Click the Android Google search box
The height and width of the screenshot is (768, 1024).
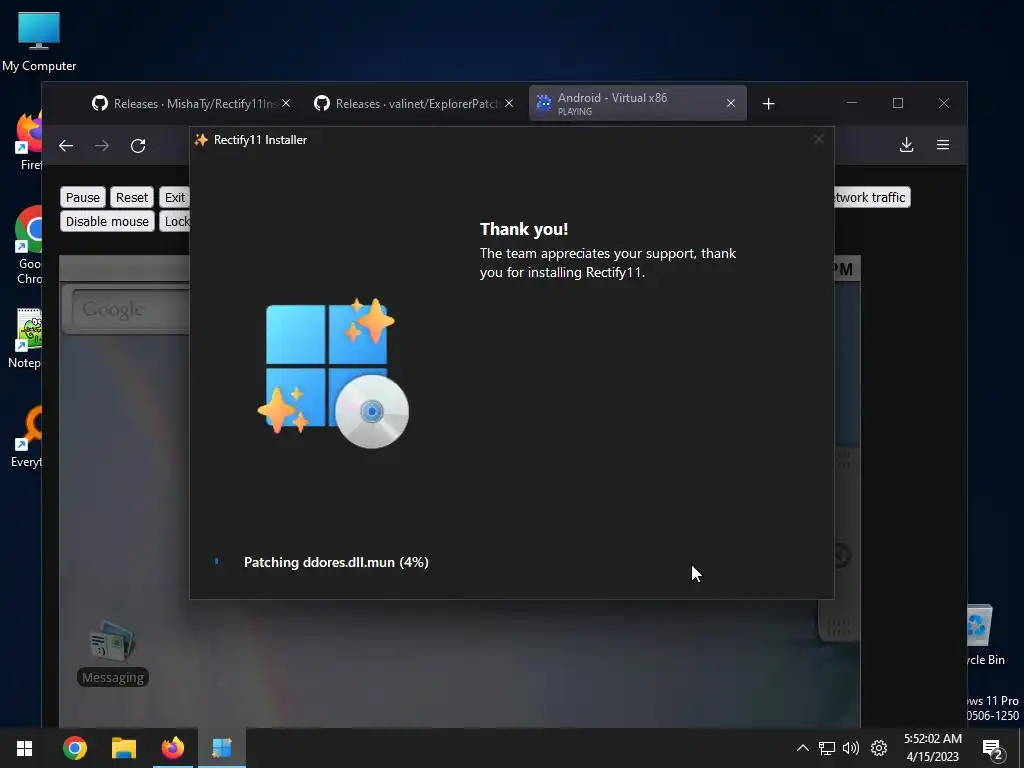[x=125, y=308]
